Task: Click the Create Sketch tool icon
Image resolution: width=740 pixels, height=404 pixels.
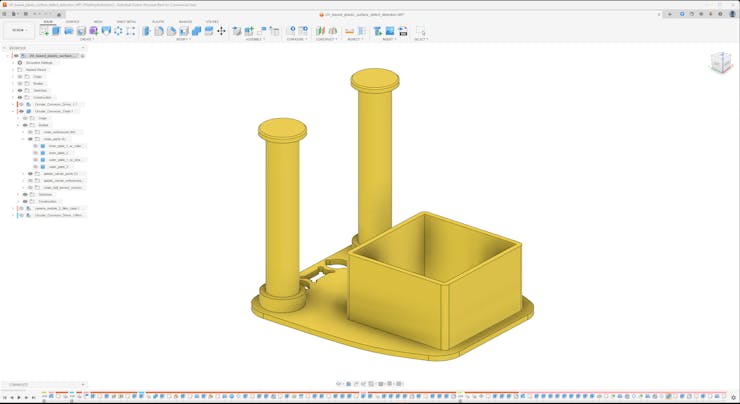Action: (x=44, y=31)
